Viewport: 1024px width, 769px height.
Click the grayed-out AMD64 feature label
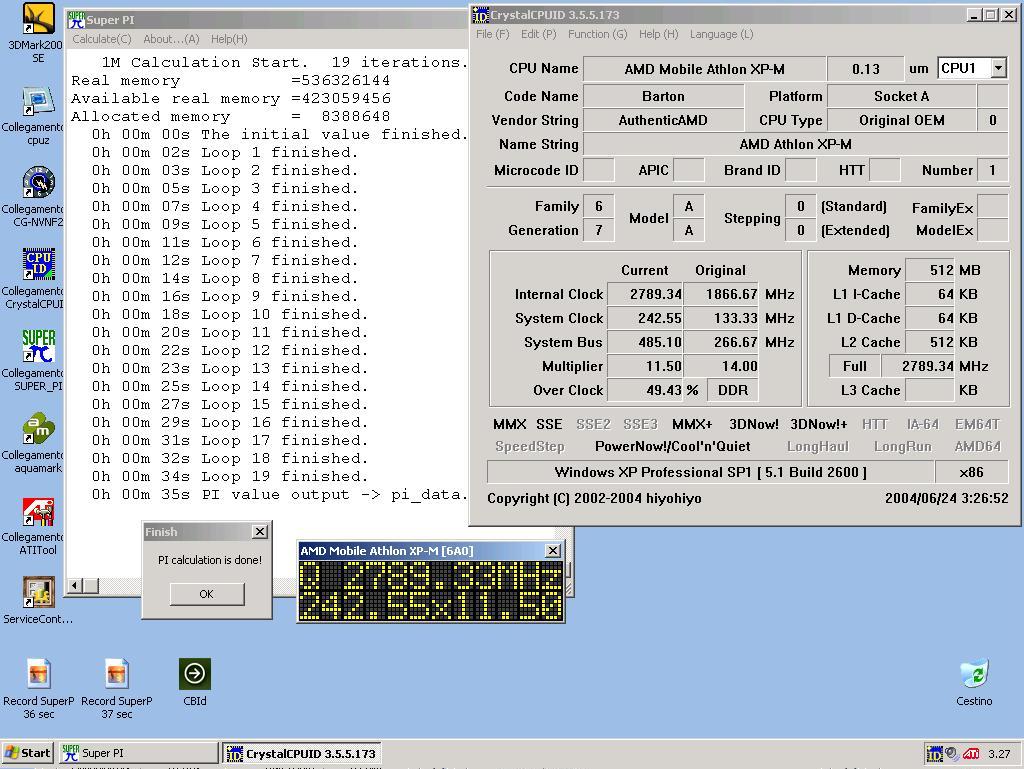coord(977,447)
